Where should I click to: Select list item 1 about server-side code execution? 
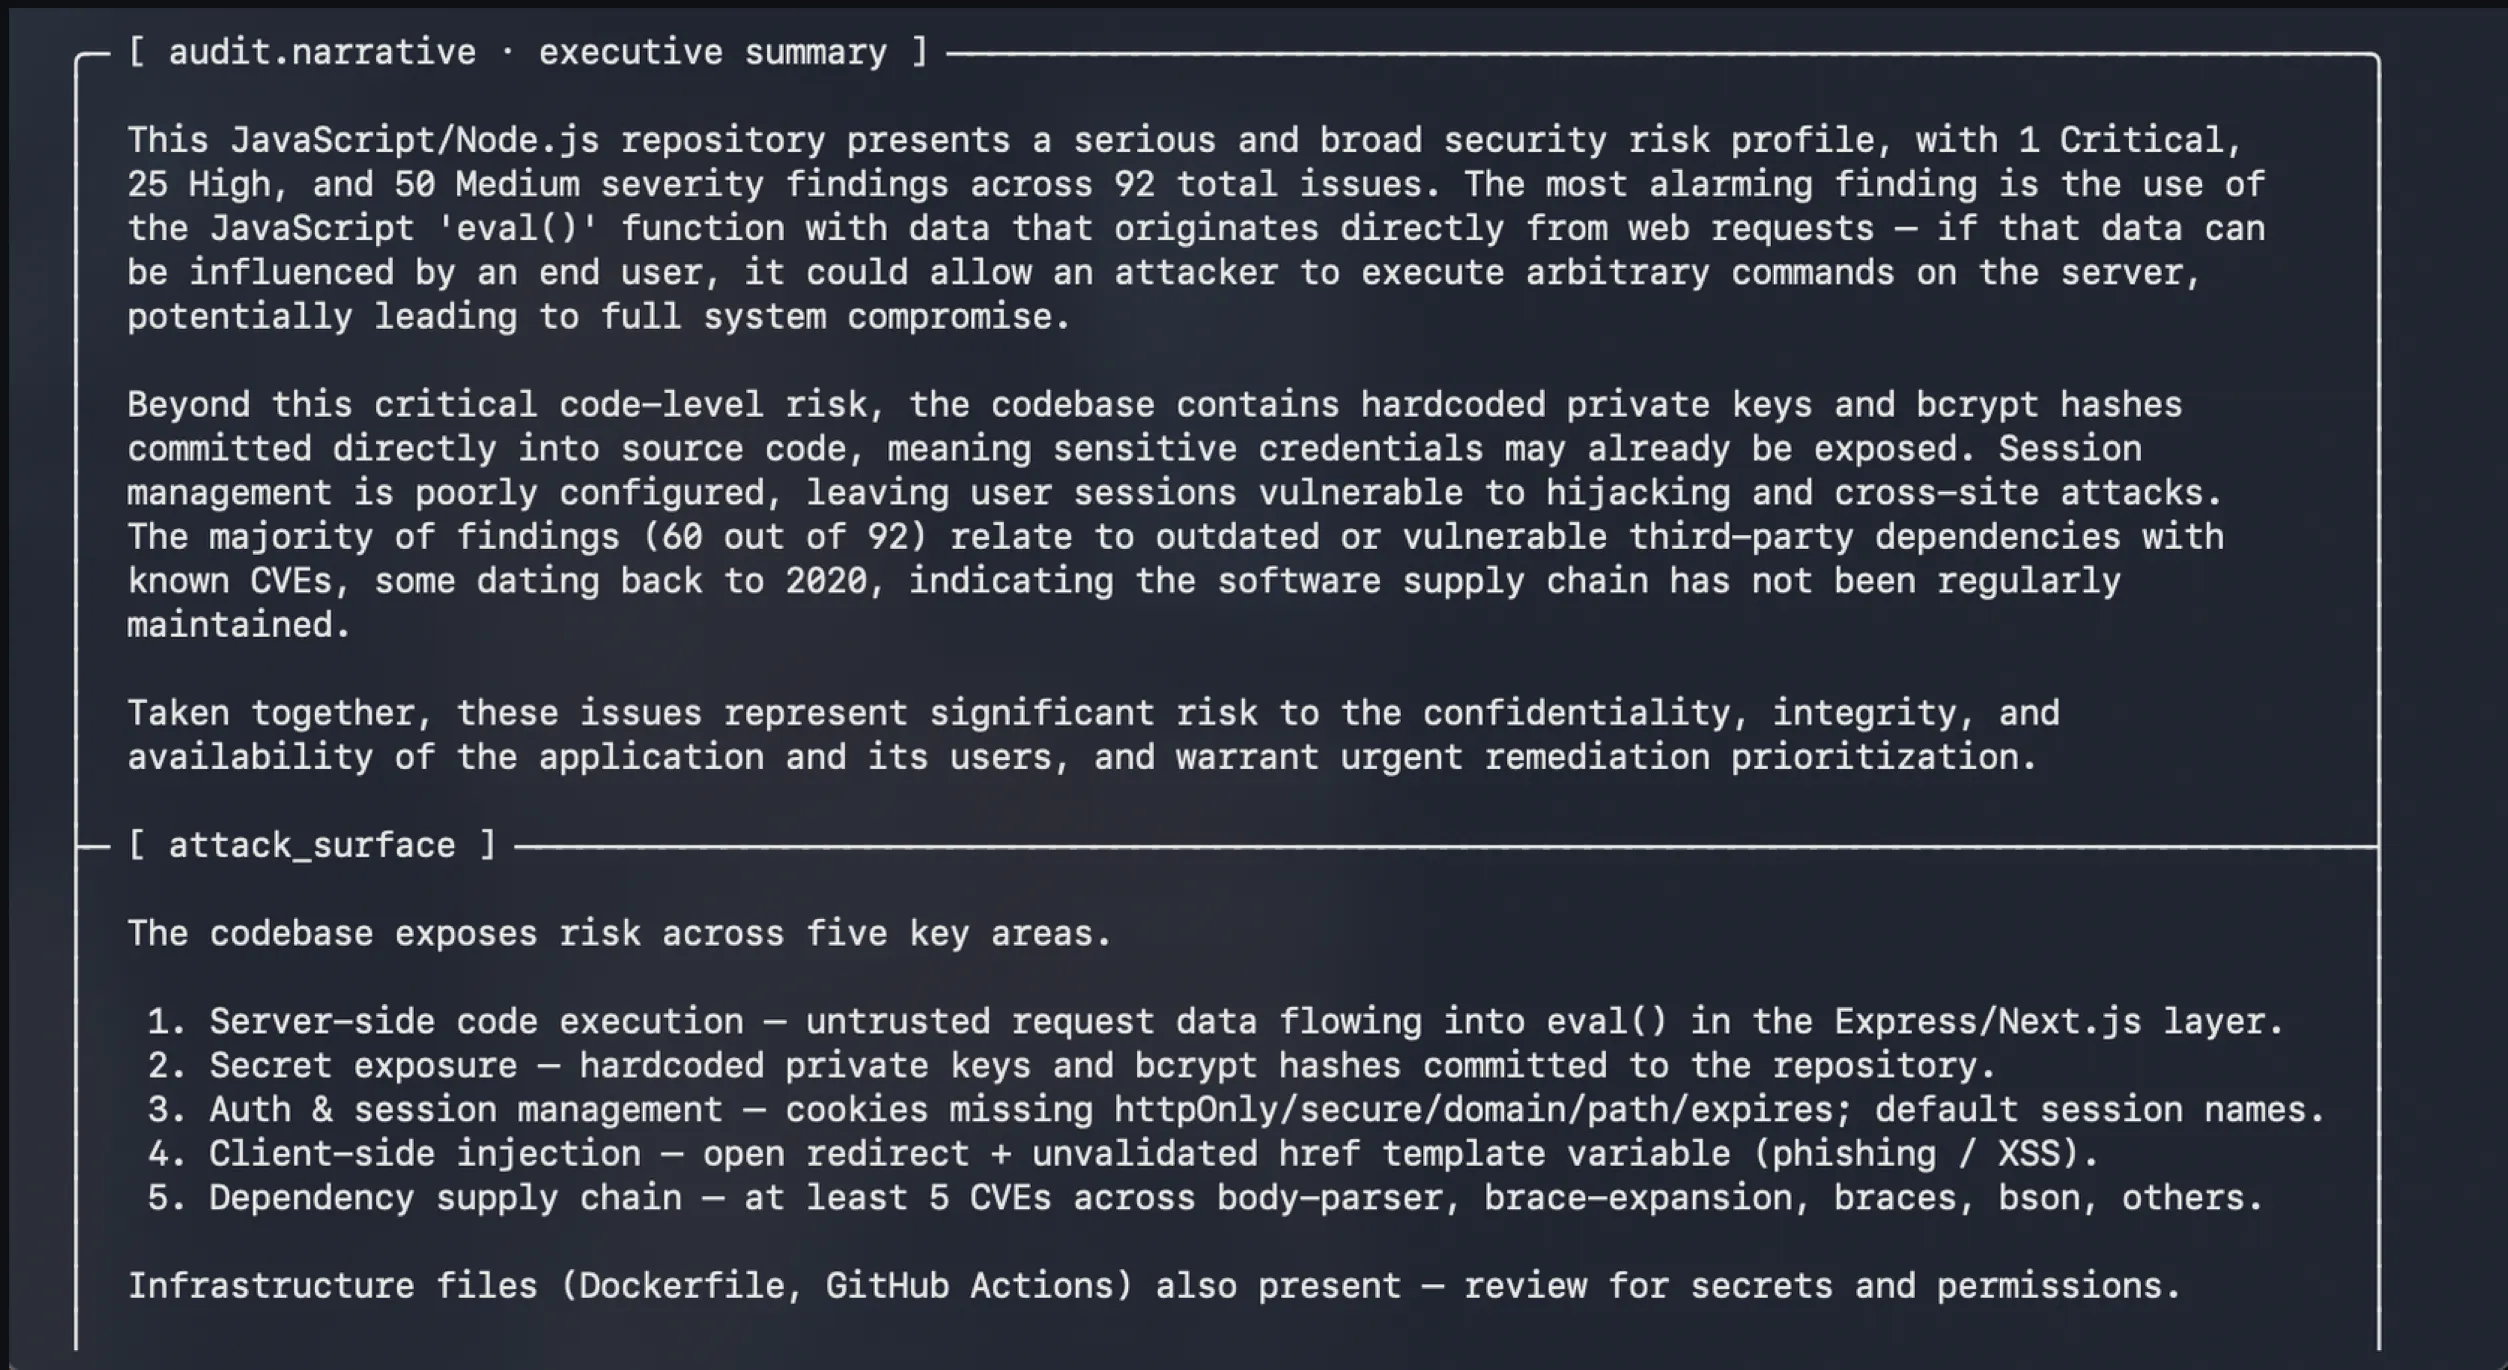click(x=1216, y=1021)
